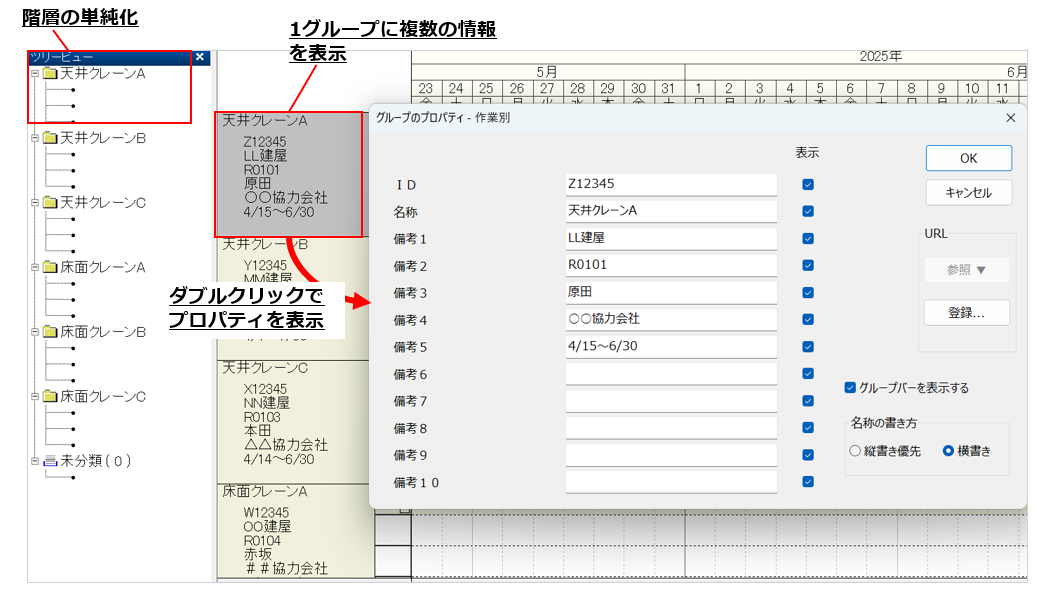Uncheck the 表示 checkbox for ID row
Viewport: 1040px width, 595px height.
pyautogui.click(x=808, y=184)
